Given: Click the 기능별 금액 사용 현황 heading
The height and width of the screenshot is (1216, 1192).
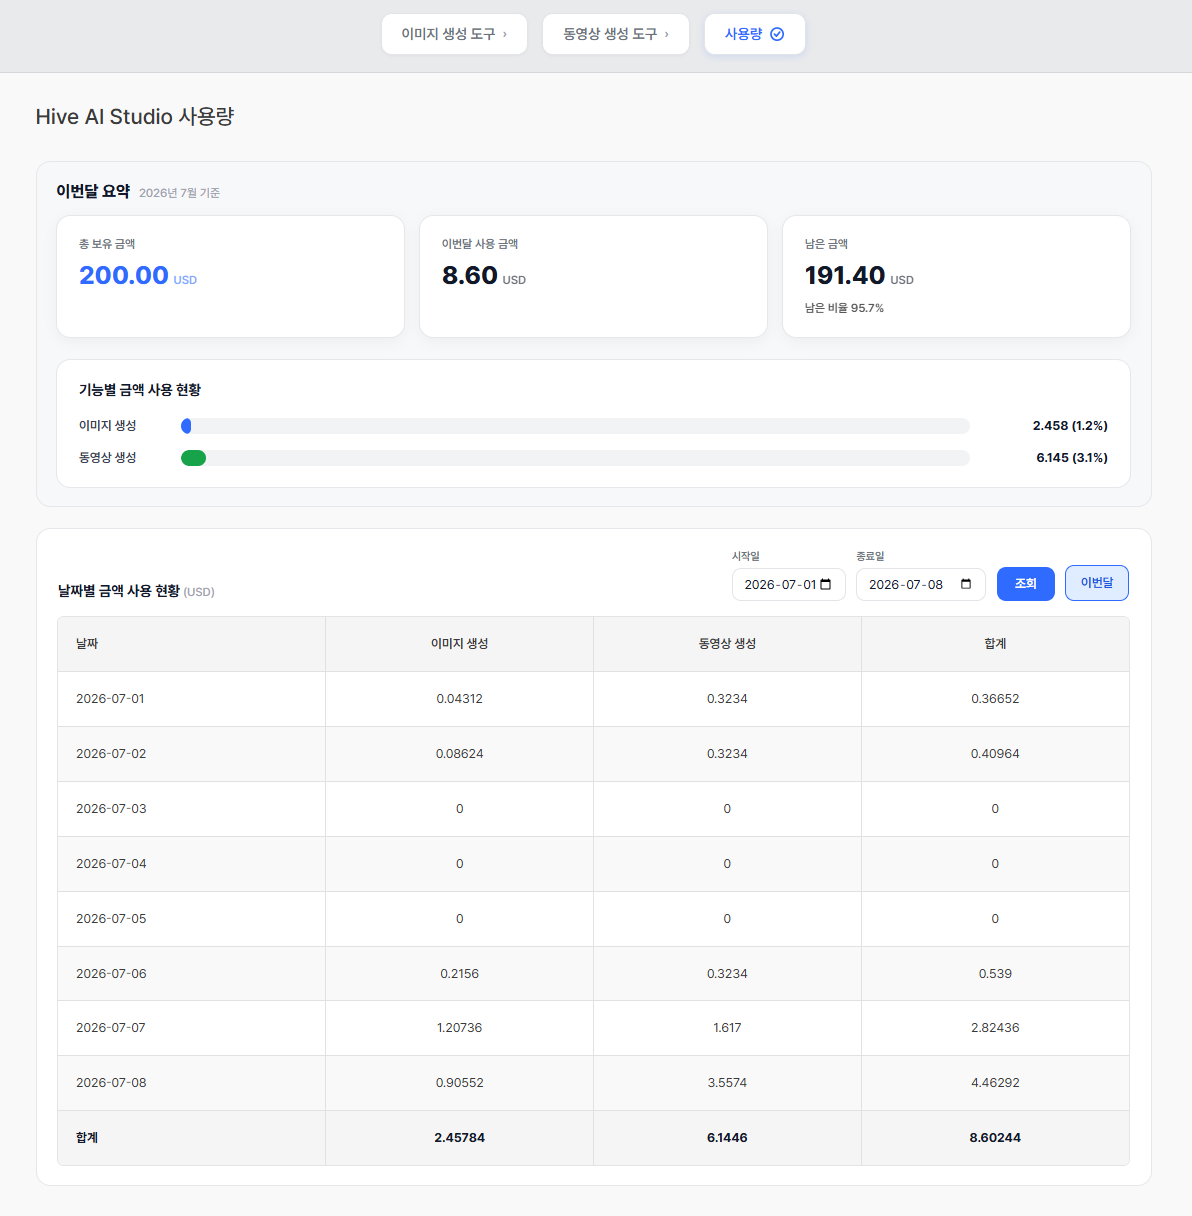Looking at the screenshot, I should [x=140, y=390].
